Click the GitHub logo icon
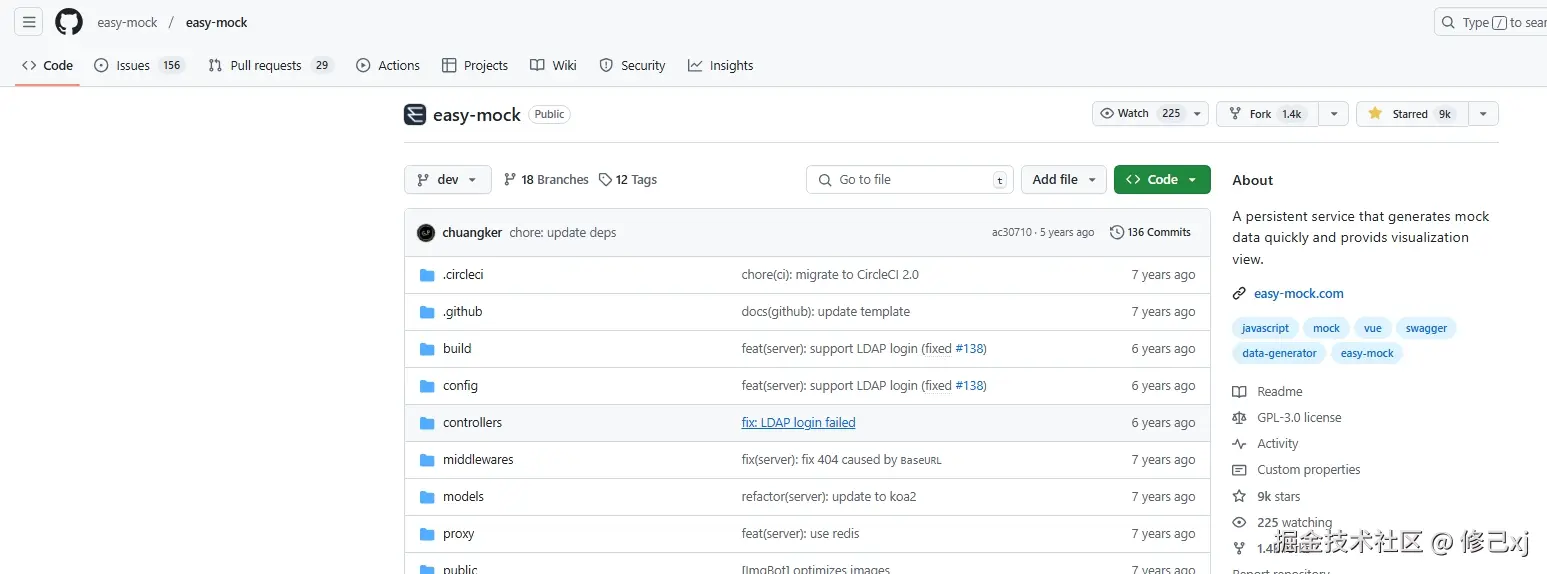Screen dimensions: 1547x574 click(69, 22)
